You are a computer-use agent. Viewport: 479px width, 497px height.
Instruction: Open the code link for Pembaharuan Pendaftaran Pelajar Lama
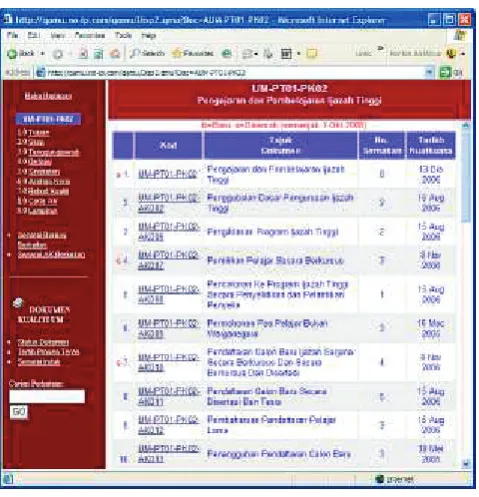click(x=169, y=425)
